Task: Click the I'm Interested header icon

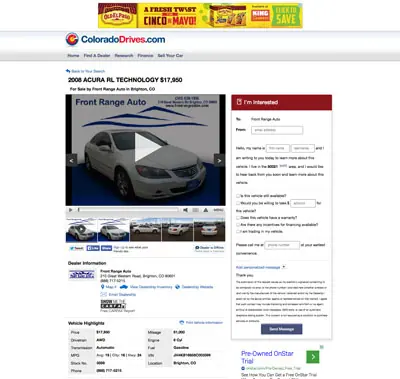Action: tap(239, 102)
